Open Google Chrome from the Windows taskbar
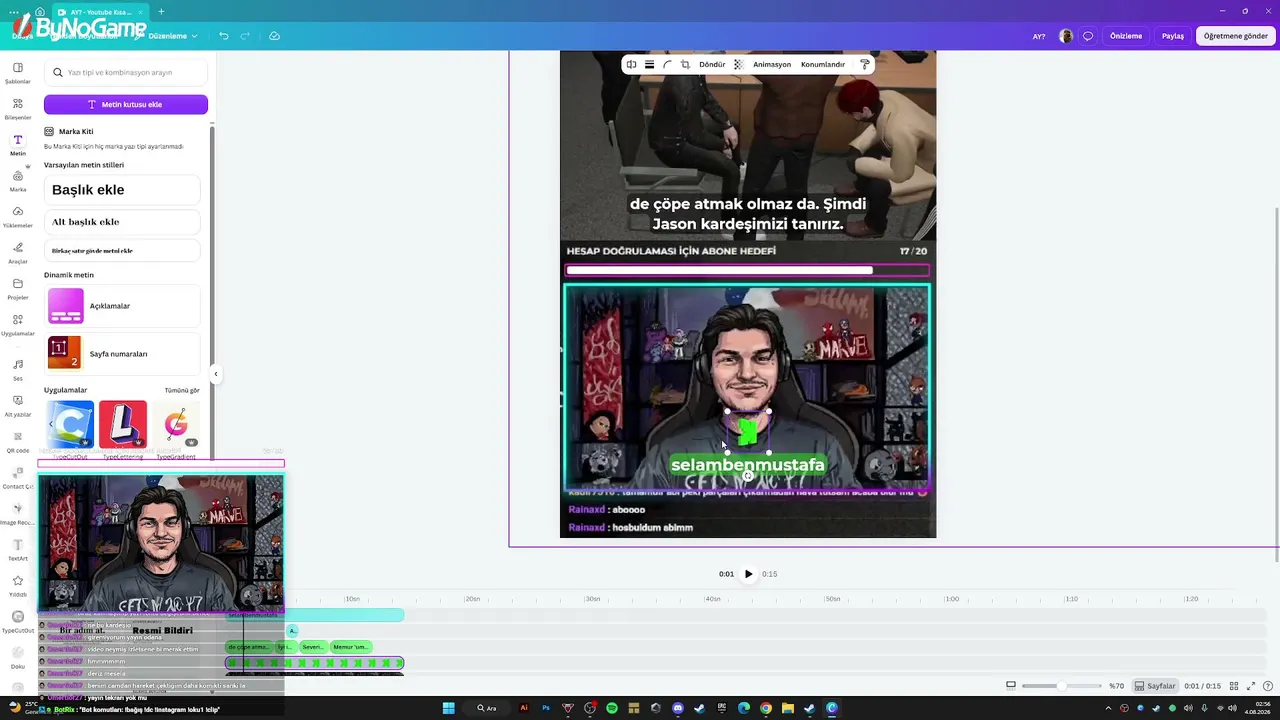 [x=765, y=708]
